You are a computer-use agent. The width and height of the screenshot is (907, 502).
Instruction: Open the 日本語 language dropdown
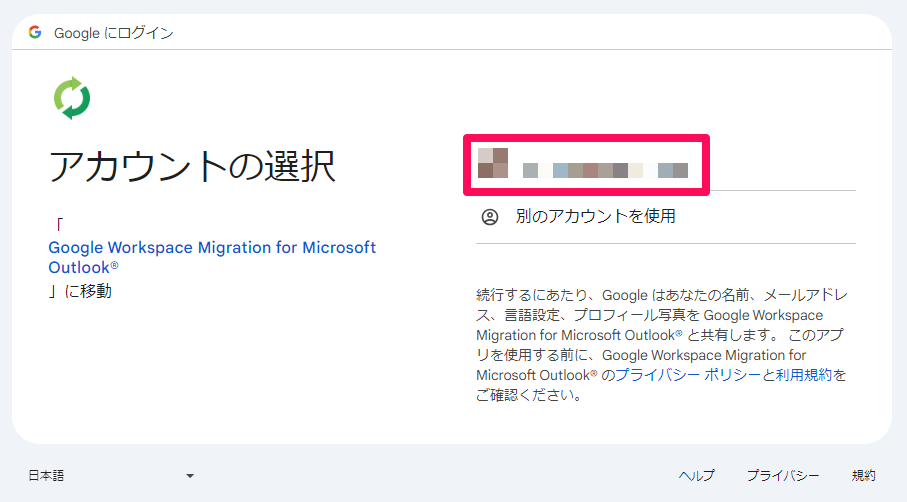(x=111, y=476)
